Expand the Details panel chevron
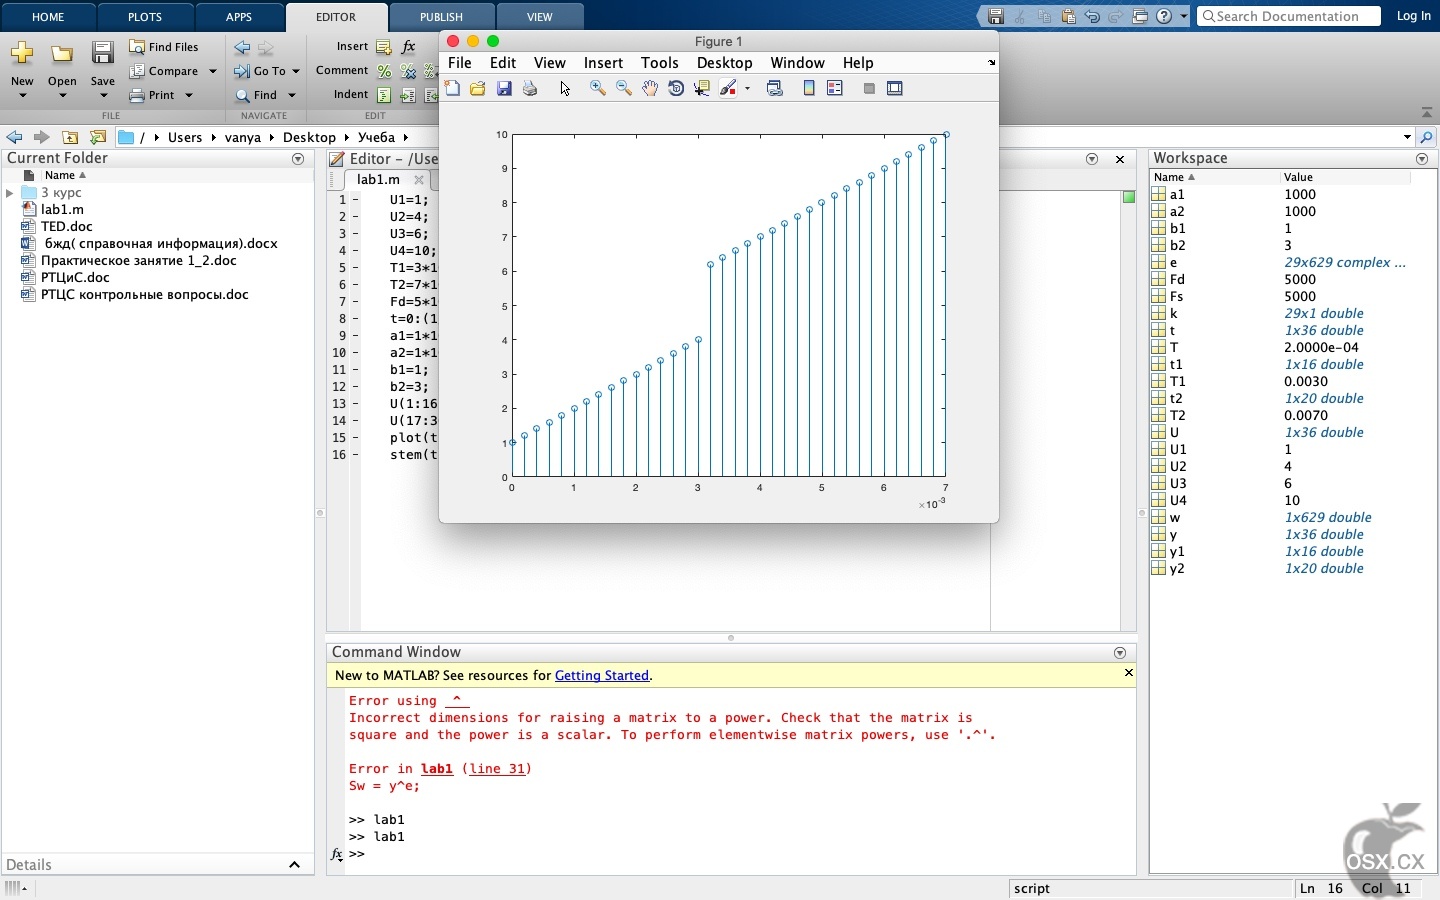 click(x=294, y=865)
